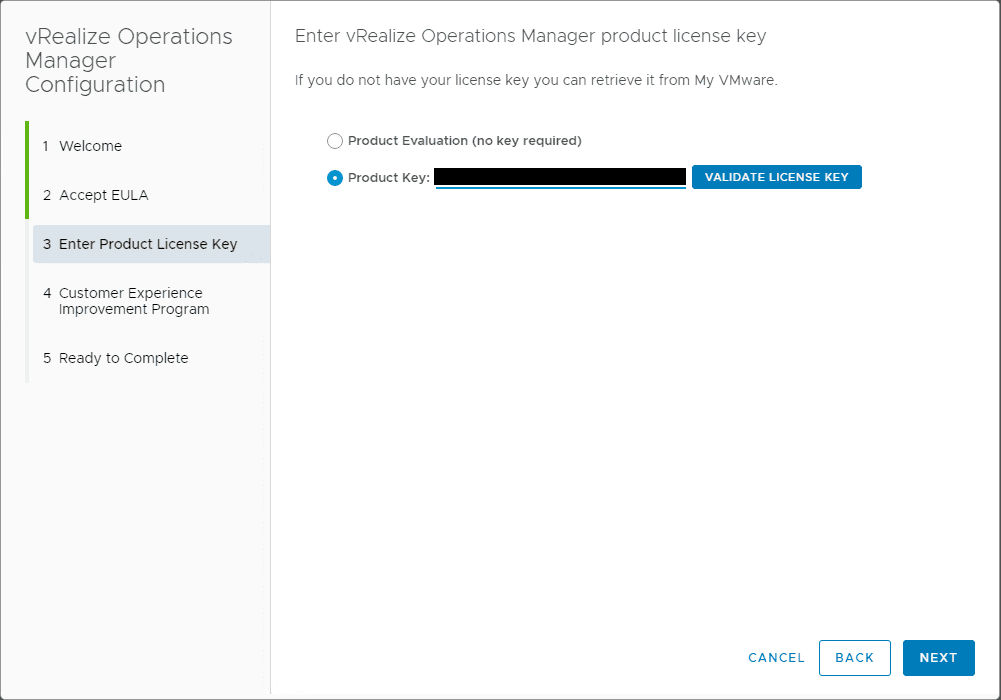Click the green completed-steps progress bar
Image resolution: width=1001 pixels, height=700 pixels.
click(x=27, y=170)
